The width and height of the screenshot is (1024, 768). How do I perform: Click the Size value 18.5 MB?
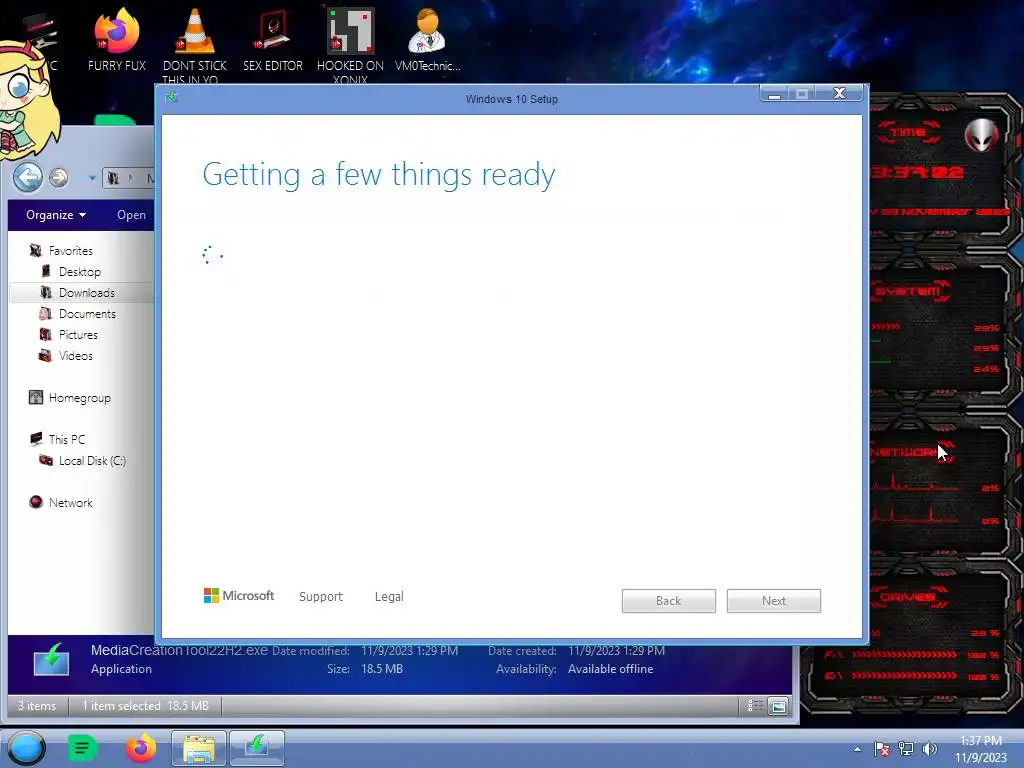pyautogui.click(x=382, y=669)
